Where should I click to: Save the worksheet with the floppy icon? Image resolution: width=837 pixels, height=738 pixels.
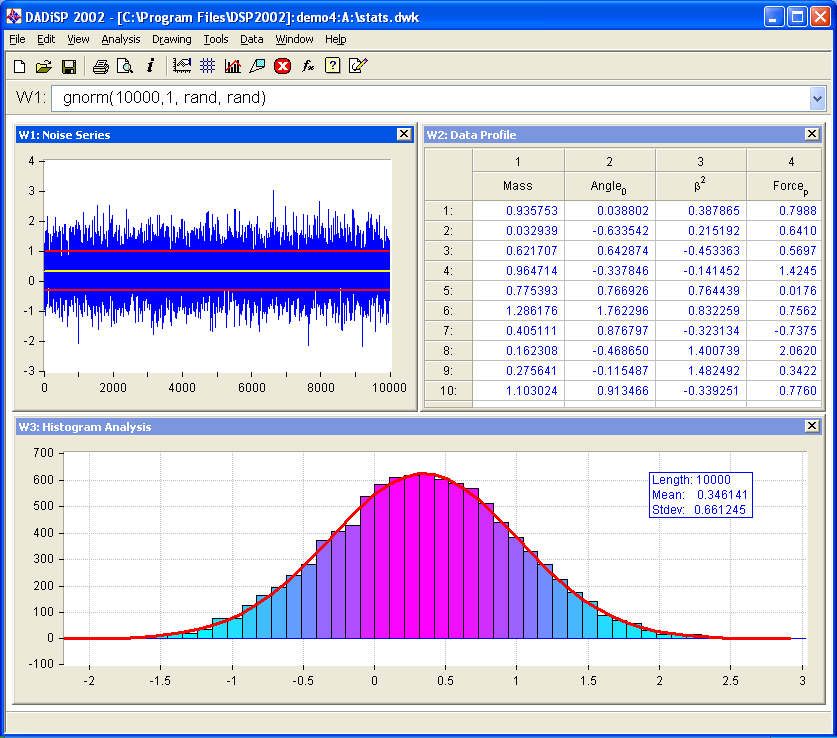click(69, 66)
